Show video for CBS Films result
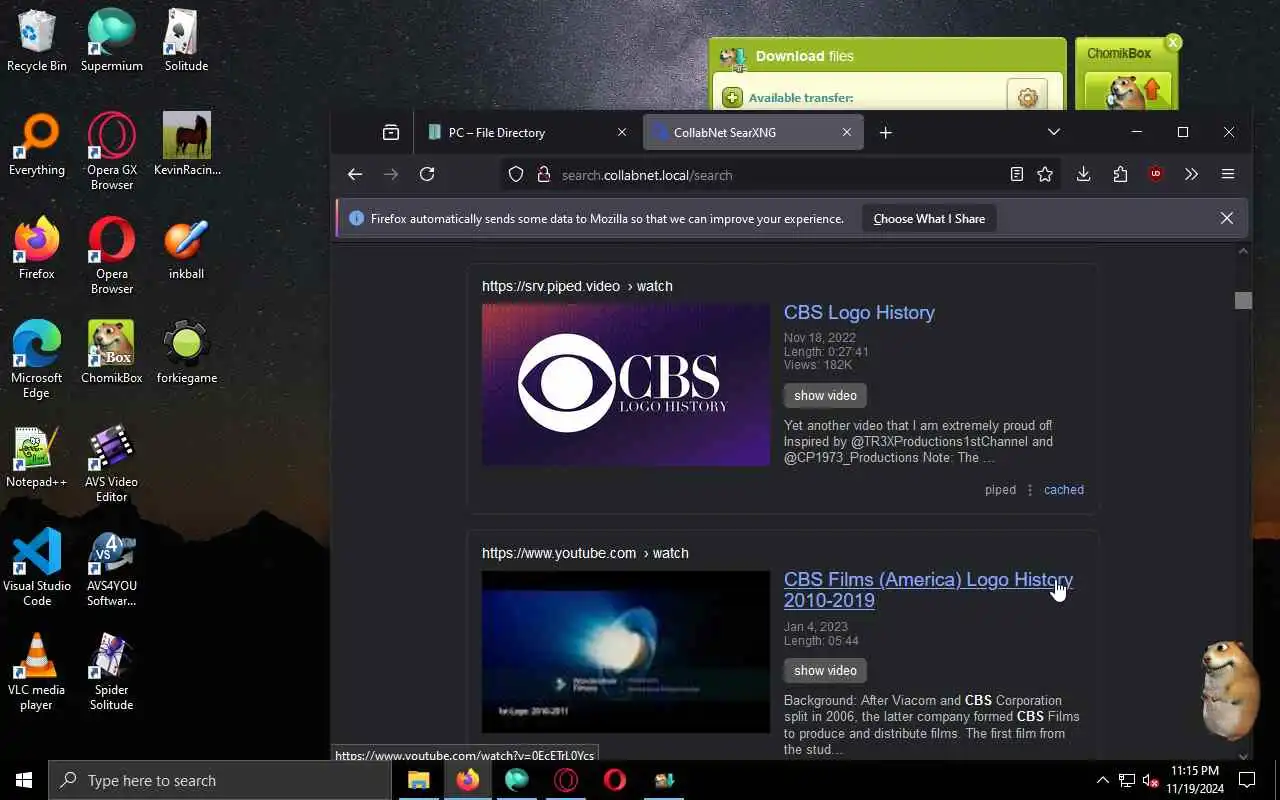The width and height of the screenshot is (1280, 800). 825,670
